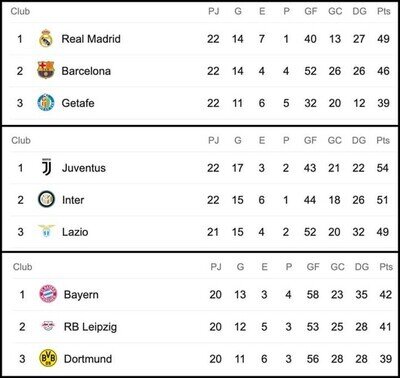This screenshot has width=400, height=378.
Task: Select Lazio's 21 matches played cell
Action: tap(213, 232)
